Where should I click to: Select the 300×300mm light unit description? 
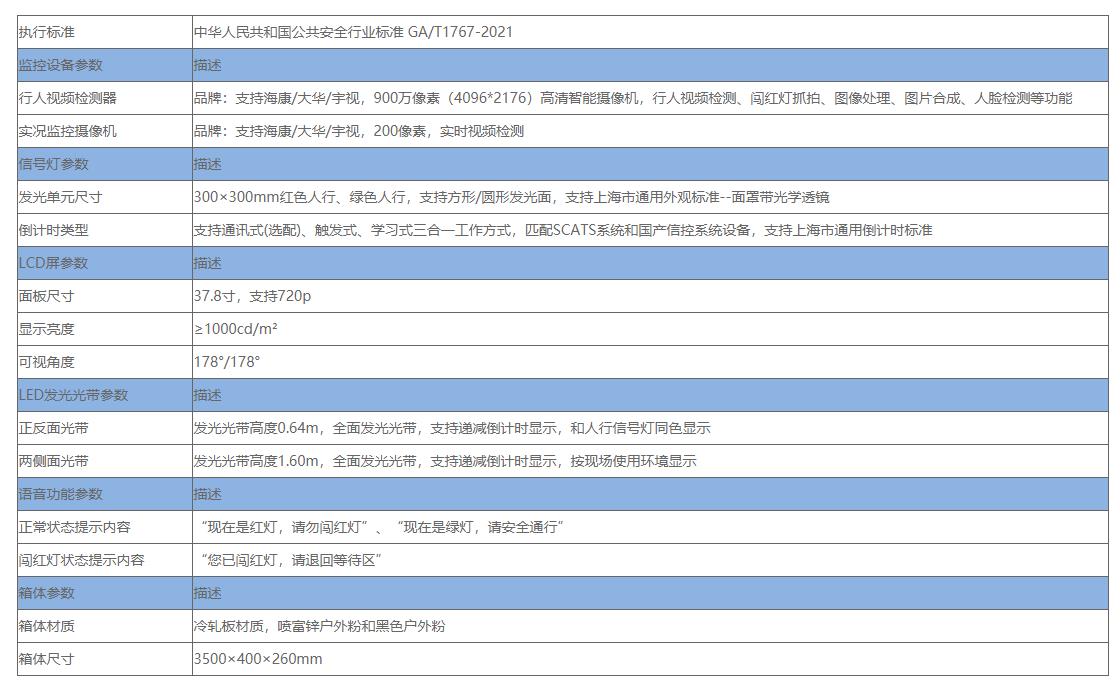tap(511, 197)
